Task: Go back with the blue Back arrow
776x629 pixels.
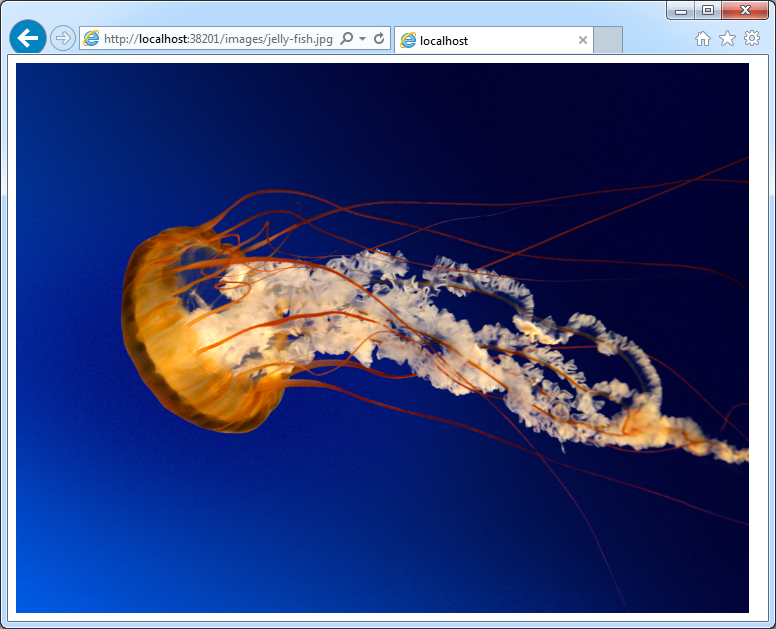Action: tap(28, 38)
